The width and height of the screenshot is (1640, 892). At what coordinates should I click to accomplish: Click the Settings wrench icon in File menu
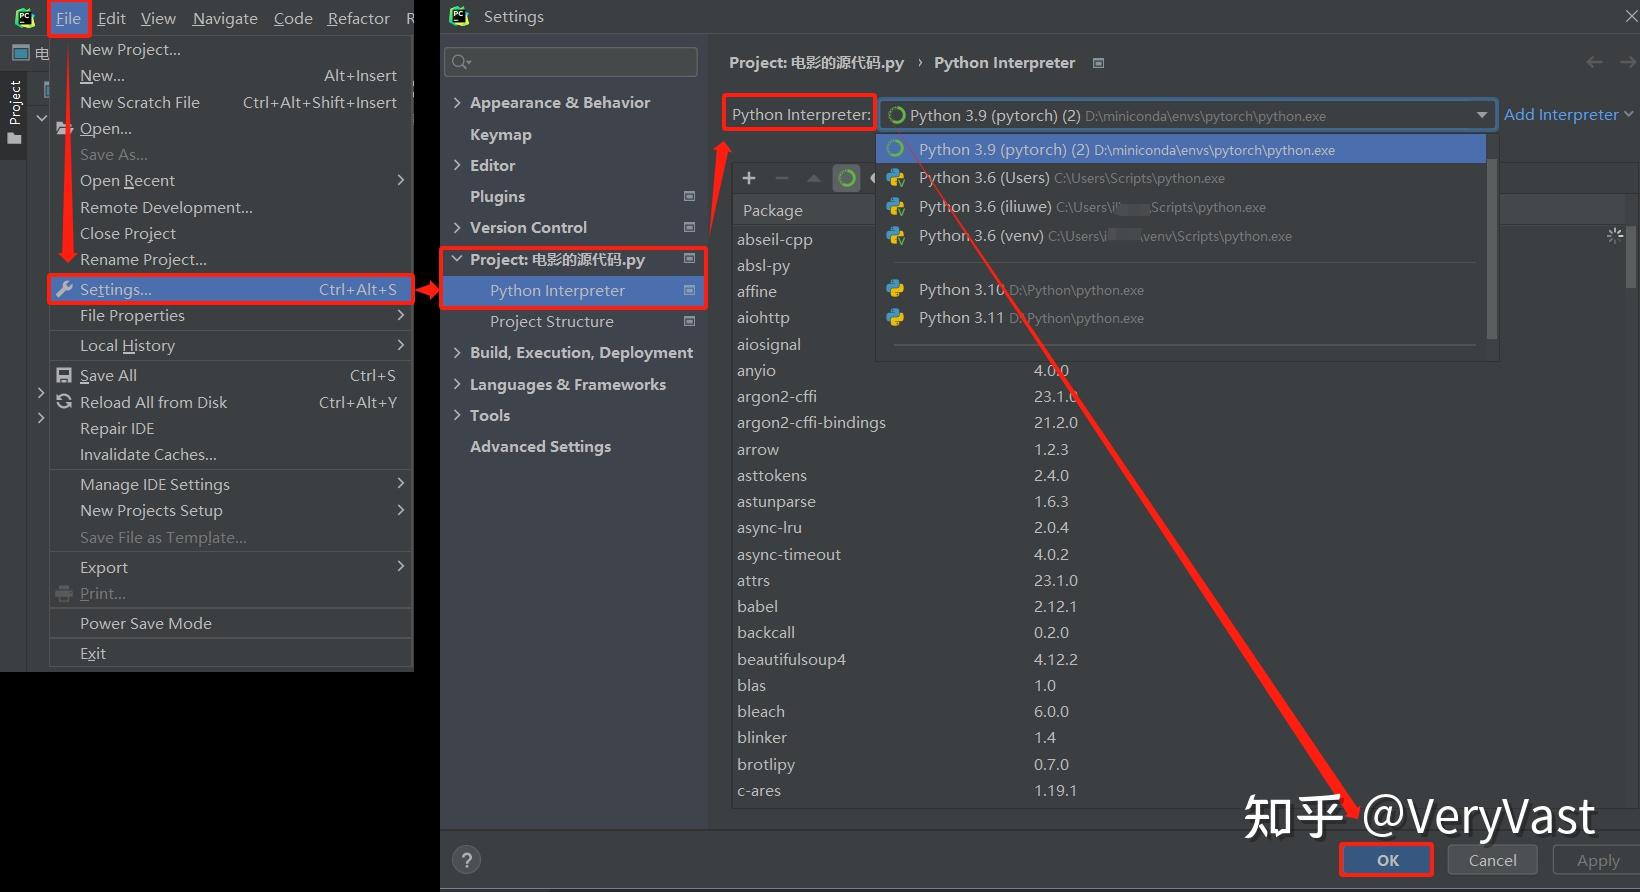(65, 289)
